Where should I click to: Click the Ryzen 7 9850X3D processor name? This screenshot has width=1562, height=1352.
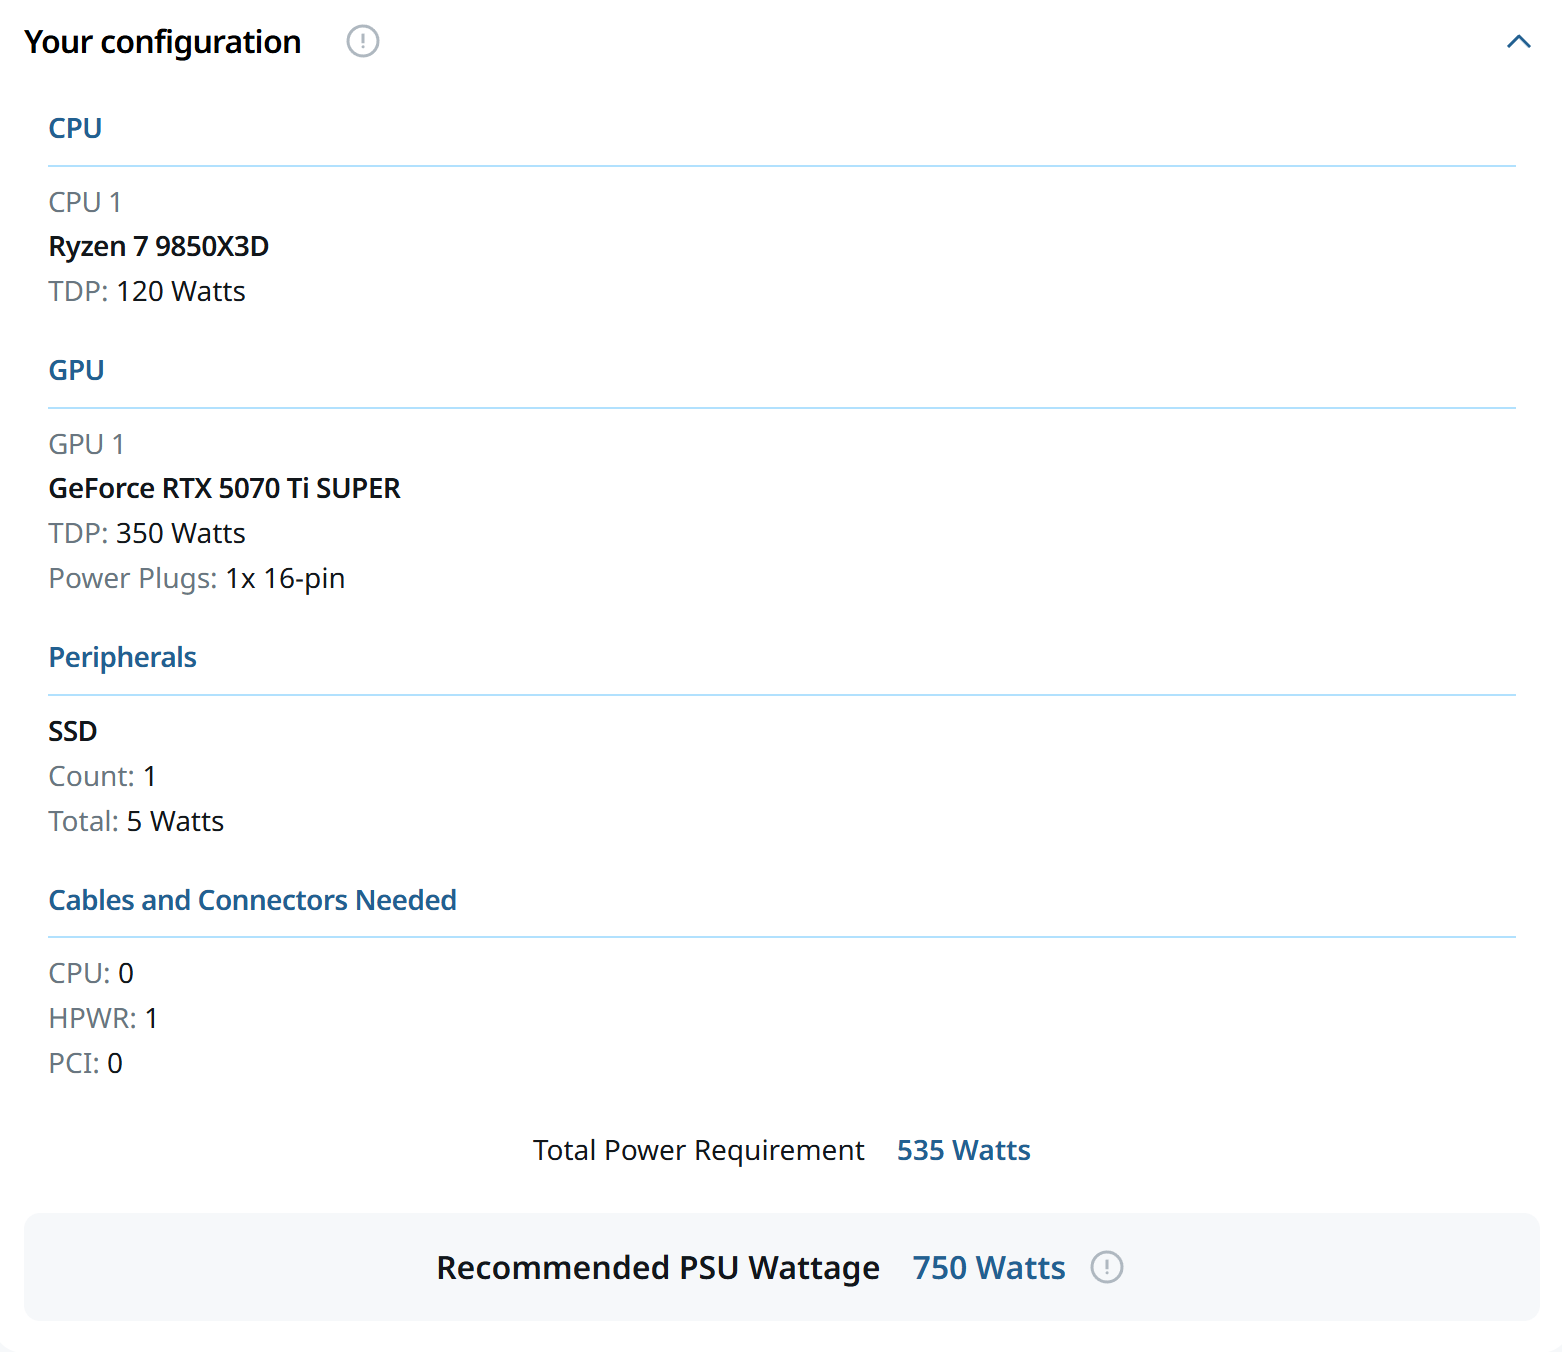[x=158, y=246]
